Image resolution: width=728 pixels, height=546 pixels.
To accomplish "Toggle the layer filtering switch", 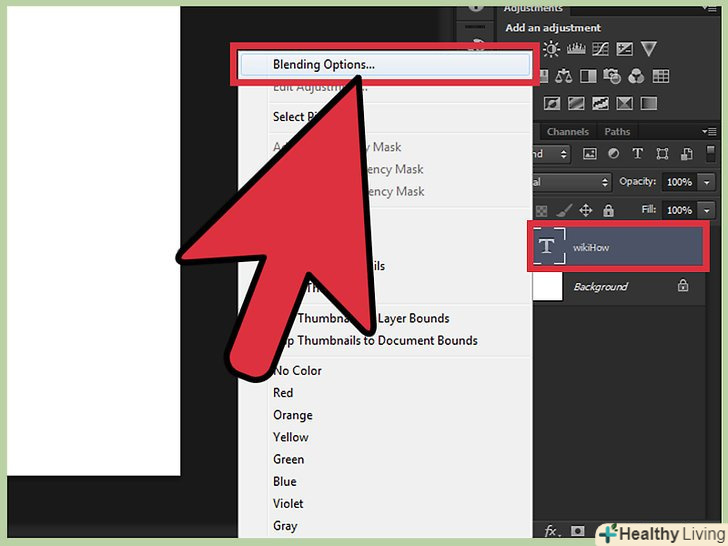I will [x=709, y=154].
